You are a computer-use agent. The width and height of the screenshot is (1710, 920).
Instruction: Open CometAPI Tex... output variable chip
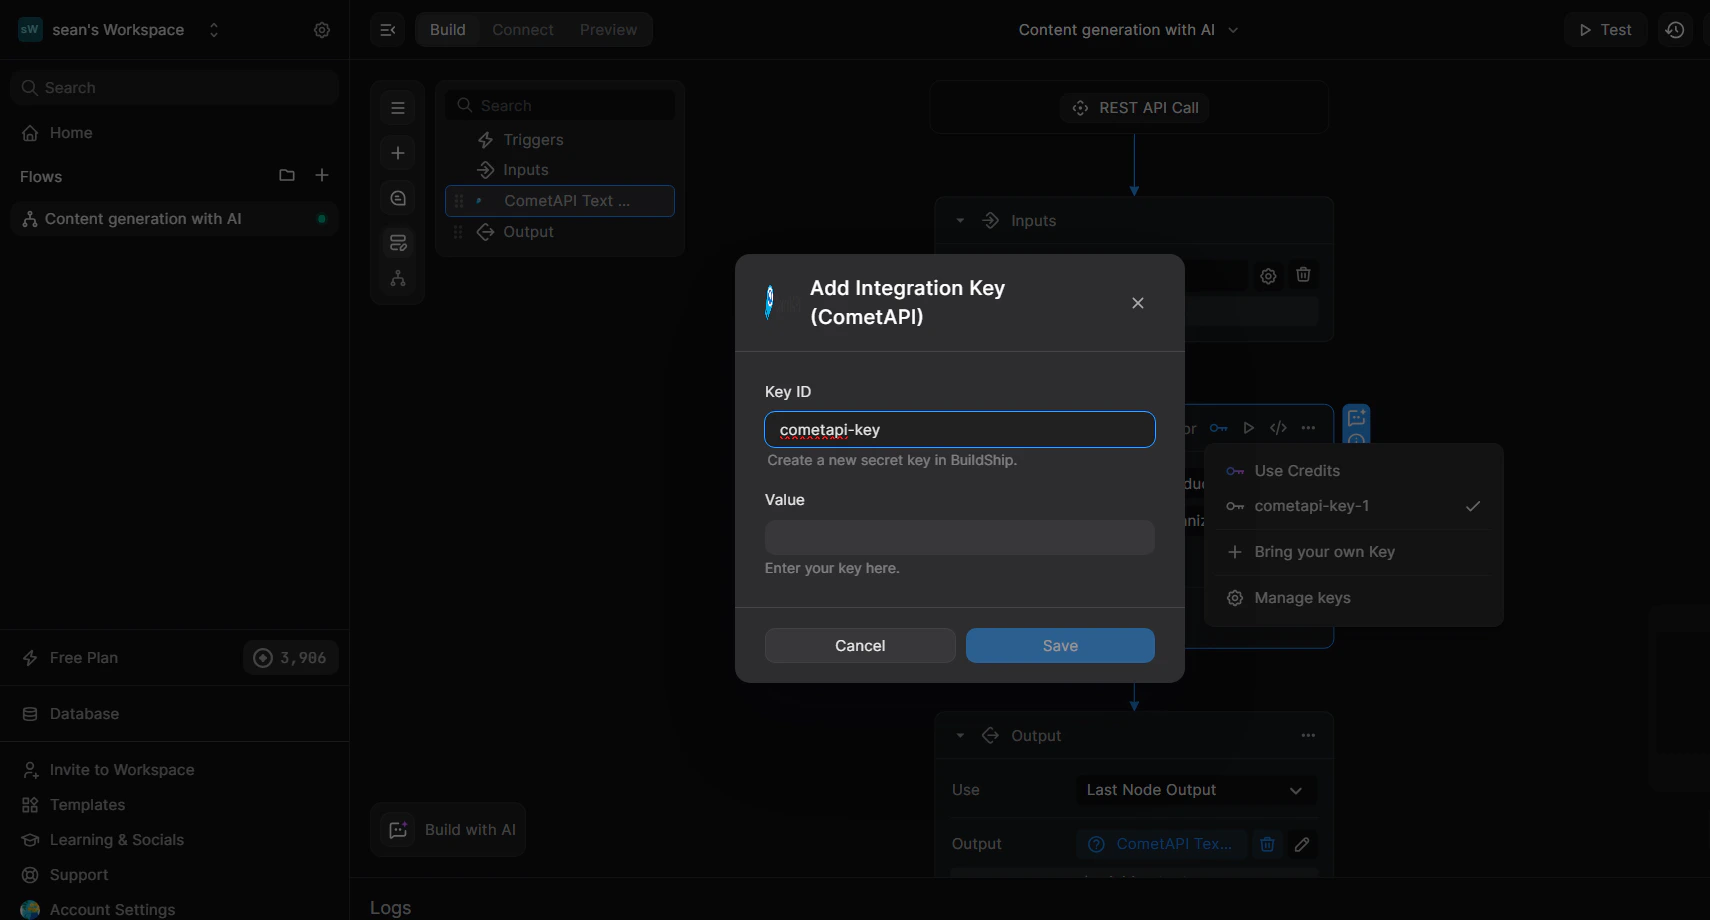(x=1162, y=844)
